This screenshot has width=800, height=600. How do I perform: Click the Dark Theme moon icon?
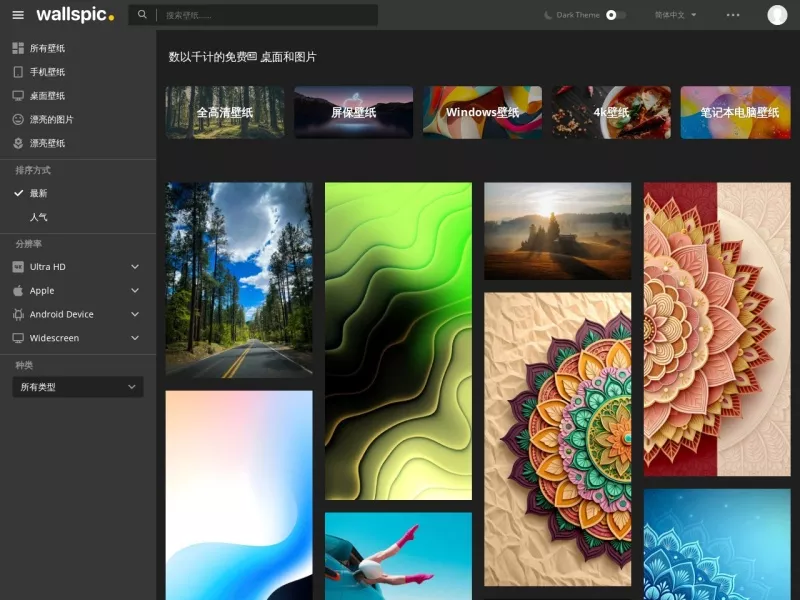click(548, 15)
